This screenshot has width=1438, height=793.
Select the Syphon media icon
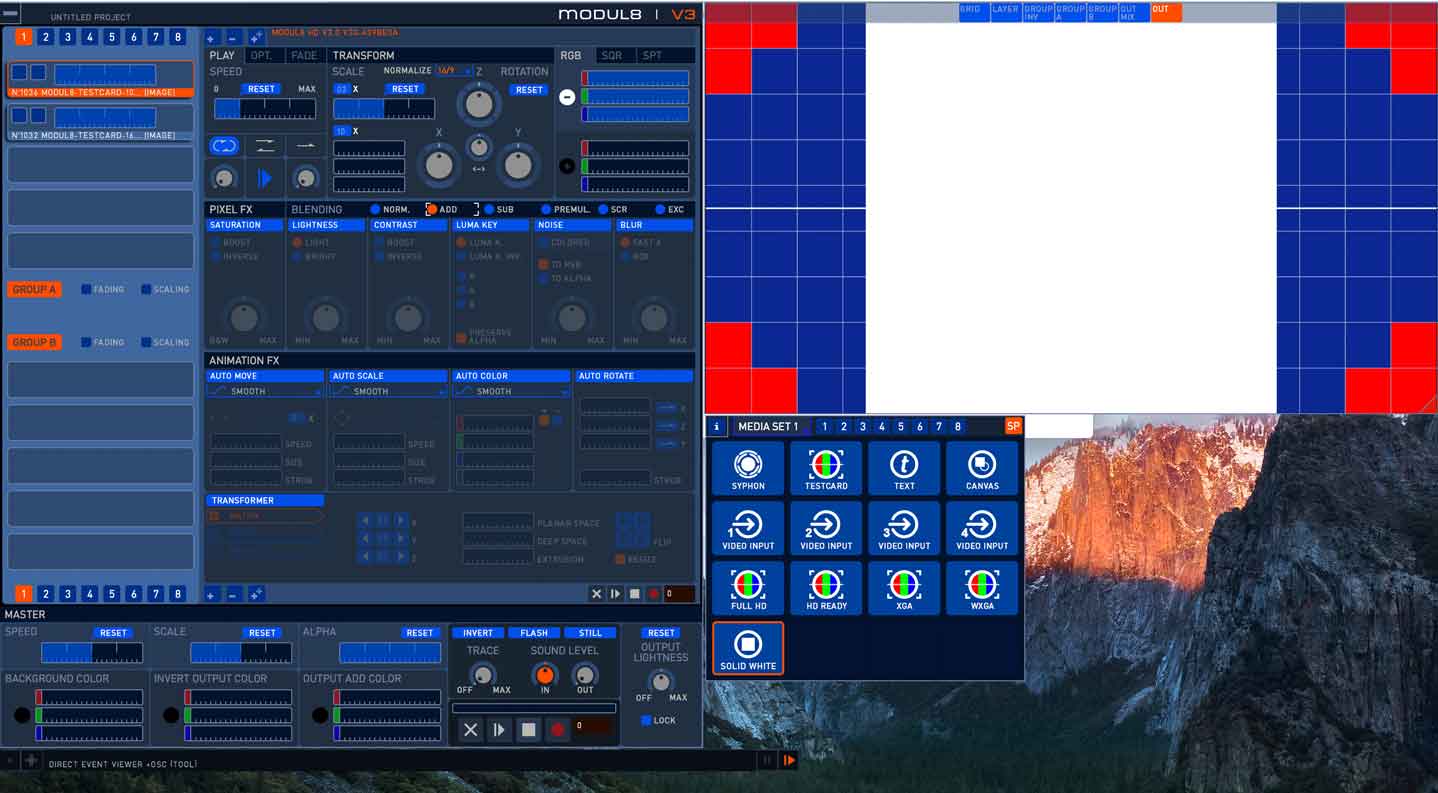[747, 468]
